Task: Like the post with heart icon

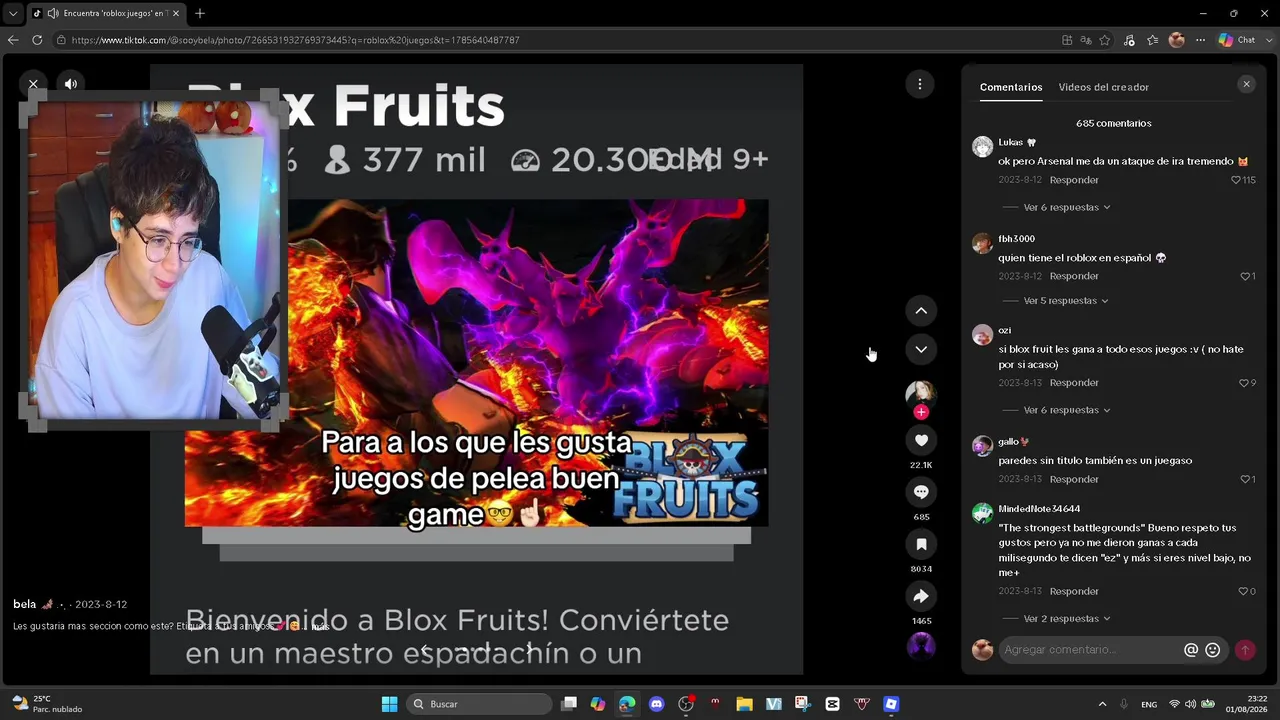Action: point(921,441)
